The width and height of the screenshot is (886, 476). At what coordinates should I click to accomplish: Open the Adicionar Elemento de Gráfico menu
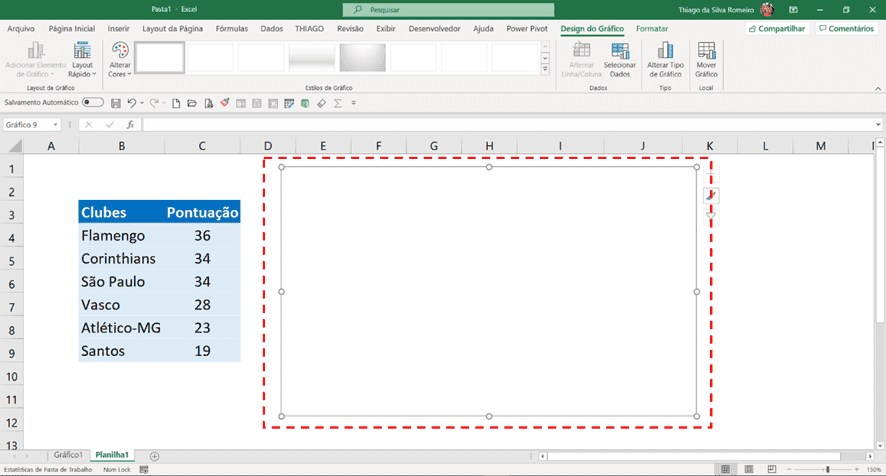coord(36,59)
